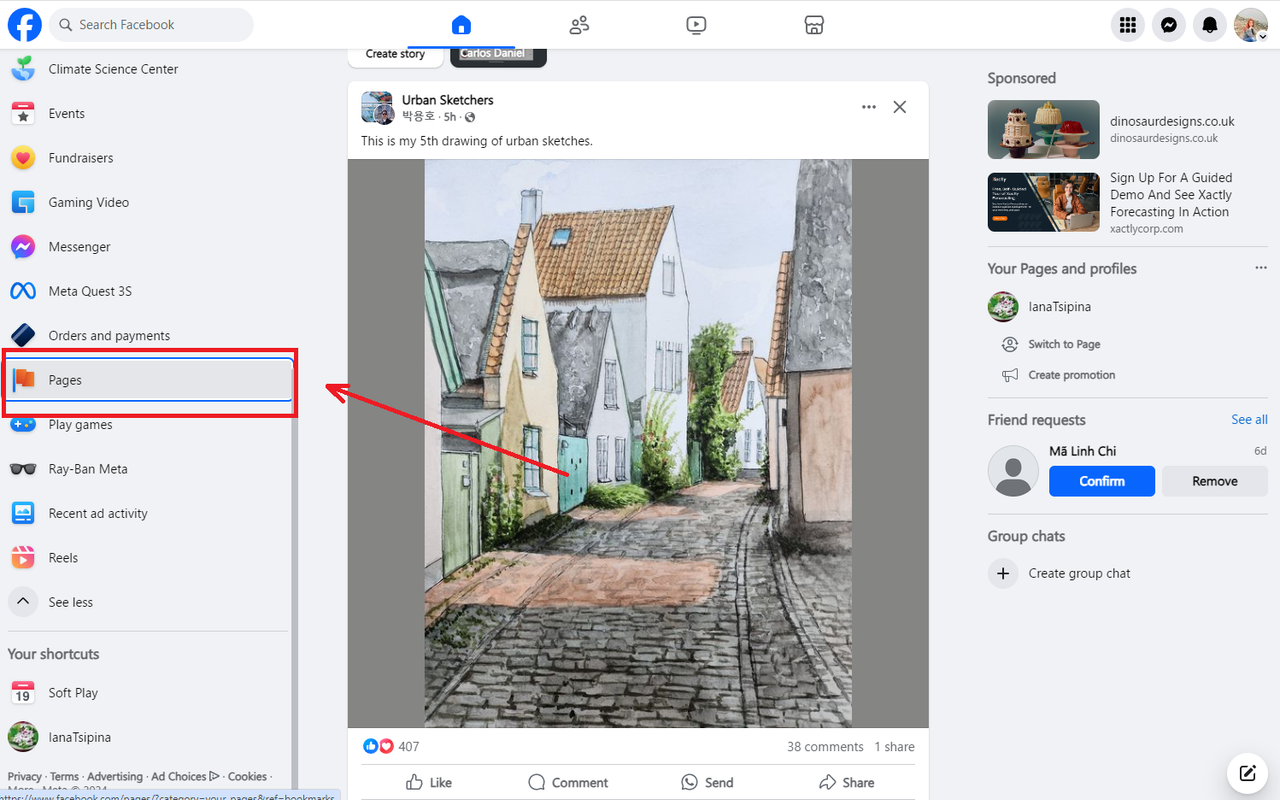Open the Marketplace tab

click(814, 25)
